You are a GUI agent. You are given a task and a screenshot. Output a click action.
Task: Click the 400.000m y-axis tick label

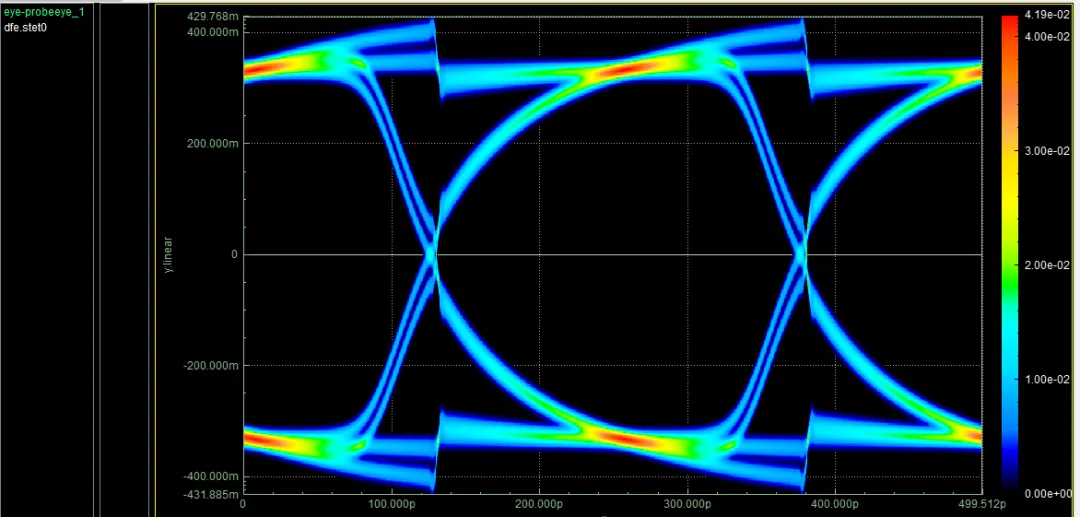213,32
